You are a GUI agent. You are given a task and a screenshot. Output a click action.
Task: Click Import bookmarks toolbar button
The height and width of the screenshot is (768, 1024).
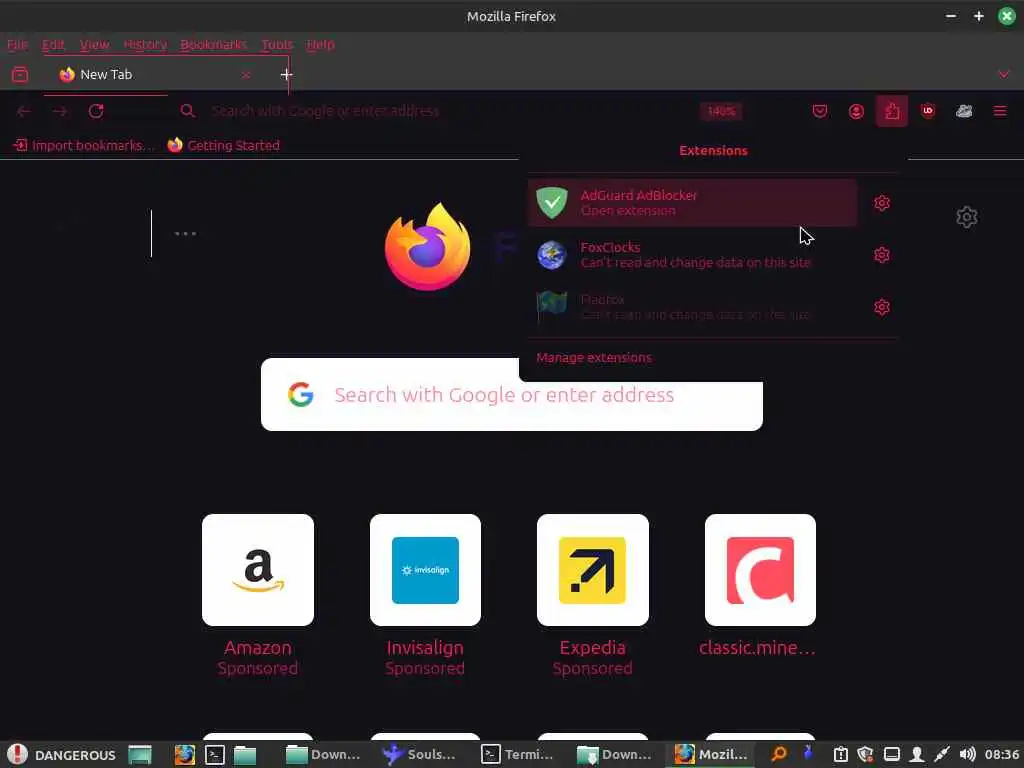pyautogui.click(x=84, y=145)
